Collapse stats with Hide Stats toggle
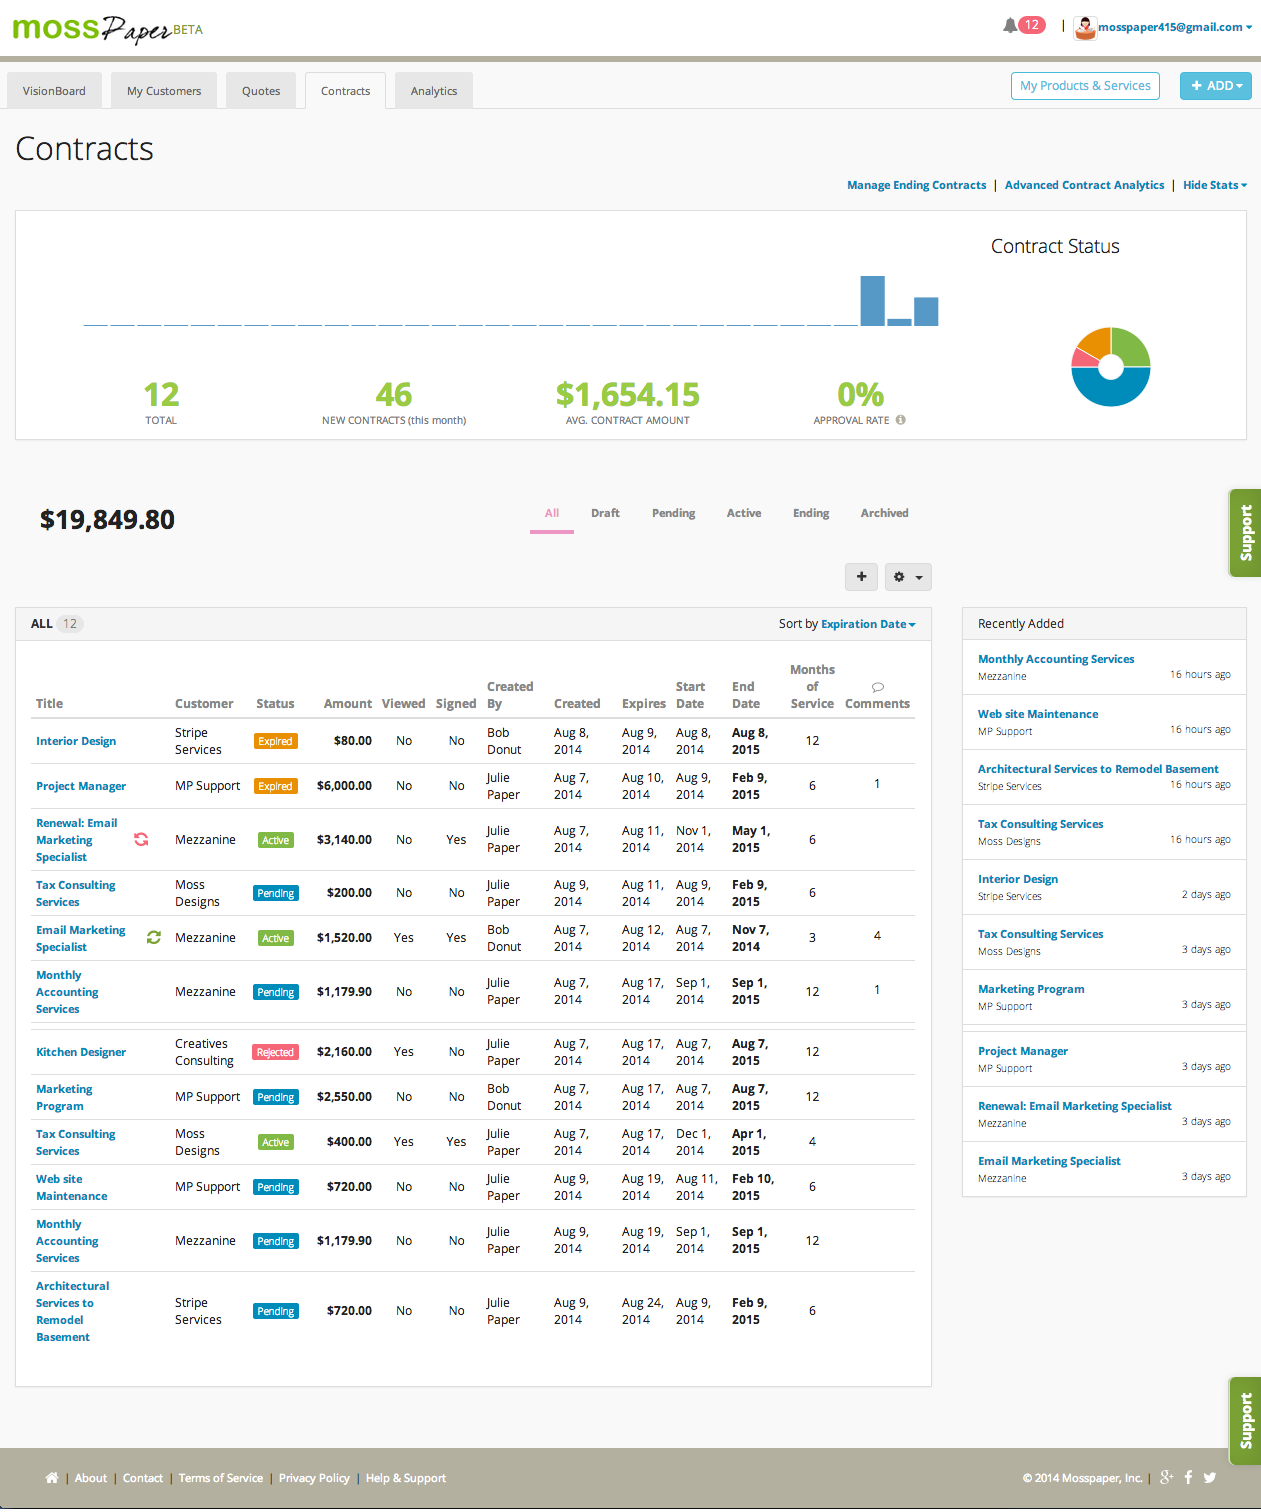Screen dimensions: 1261x1512 (x=1215, y=185)
